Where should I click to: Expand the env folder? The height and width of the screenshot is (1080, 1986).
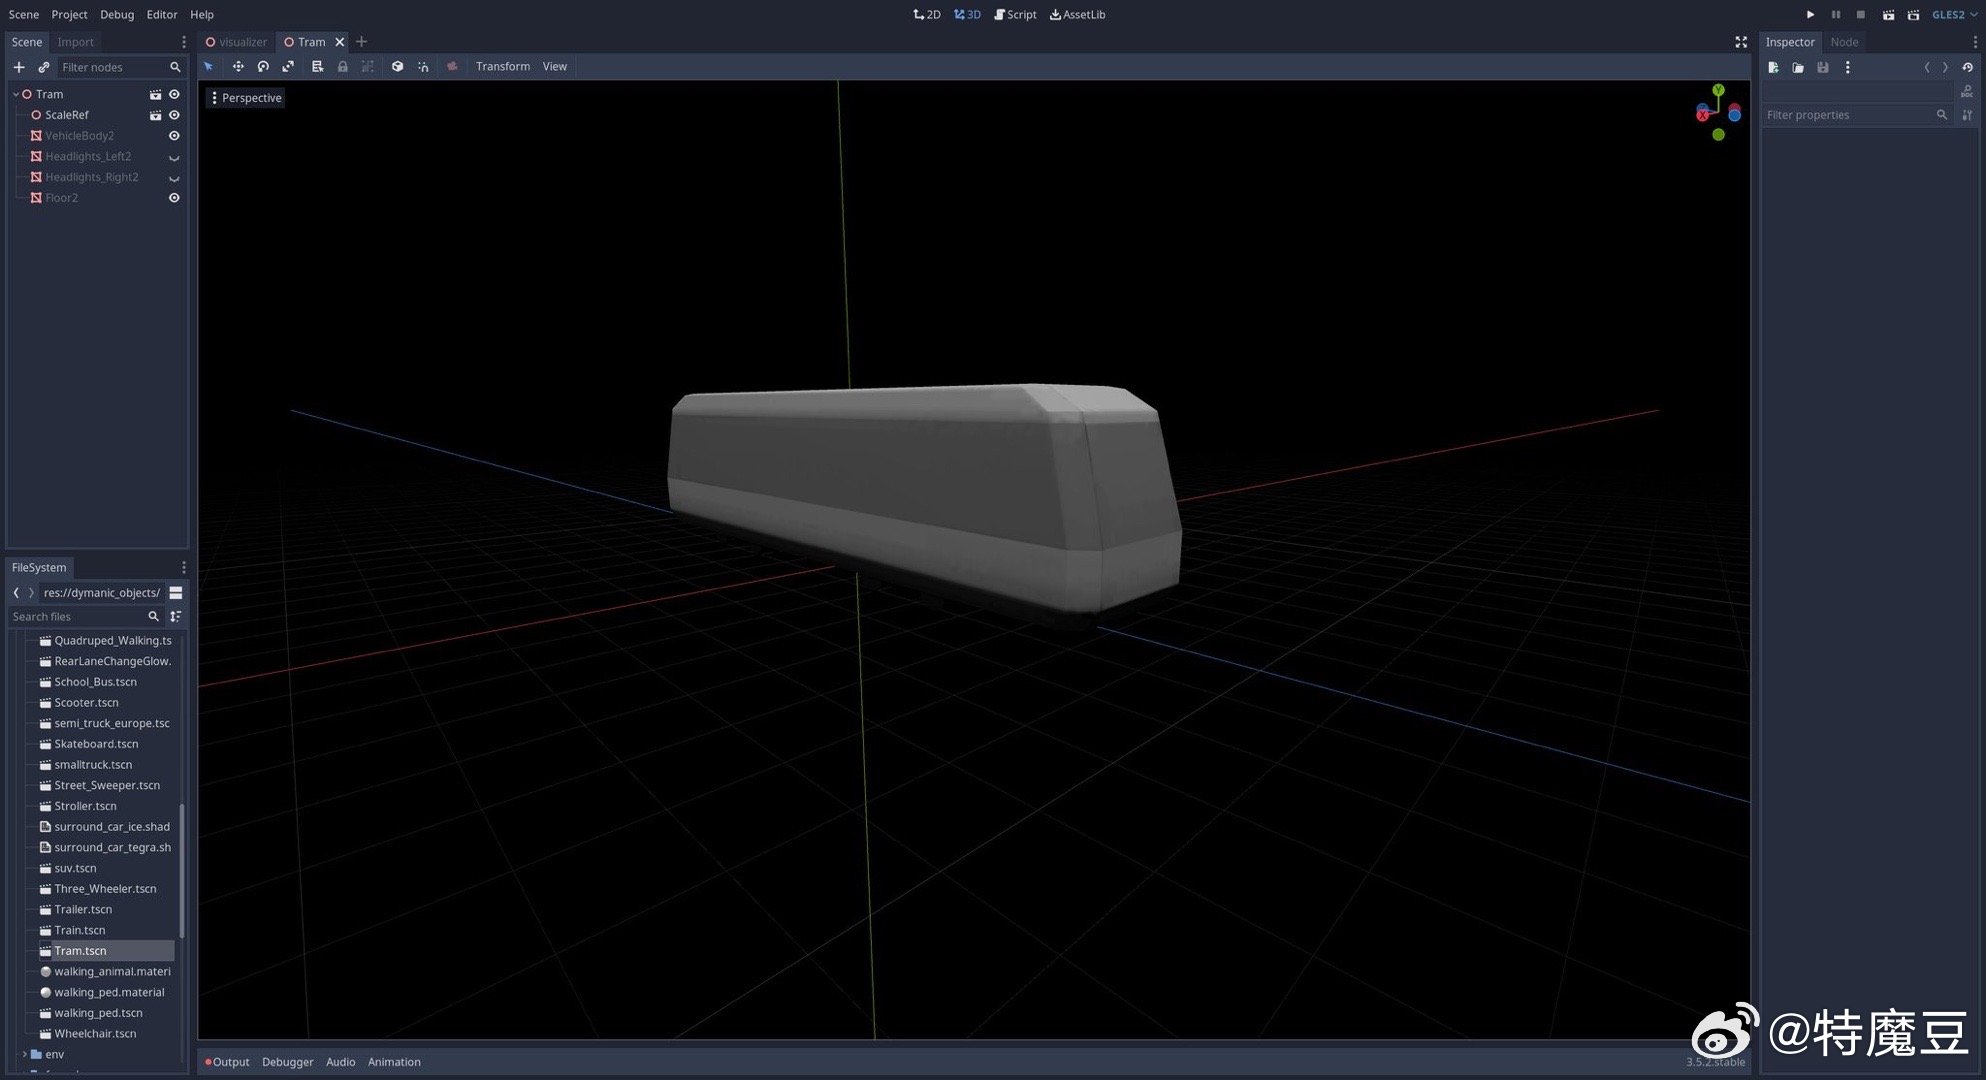coord(24,1054)
